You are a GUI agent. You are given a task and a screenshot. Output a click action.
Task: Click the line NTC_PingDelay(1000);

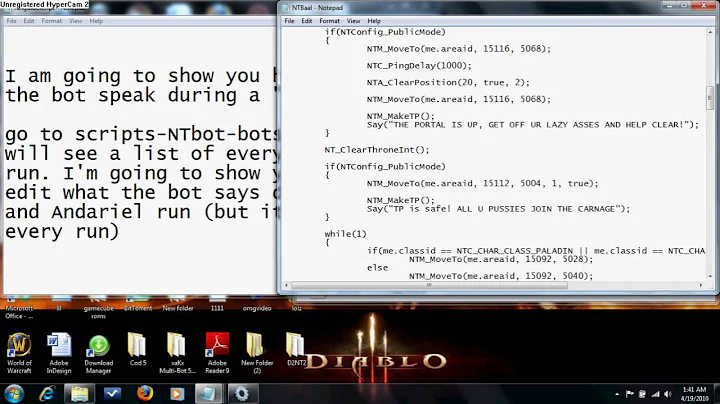tap(419, 66)
